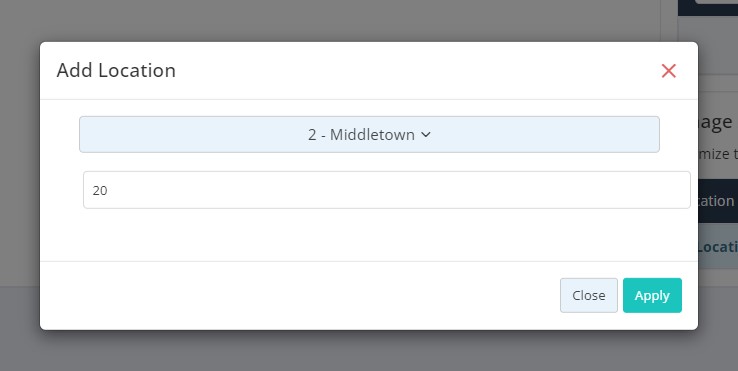Click the '20' value in text box
The image size is (738, 371).
pyautogui.click(x=100, y=191)
